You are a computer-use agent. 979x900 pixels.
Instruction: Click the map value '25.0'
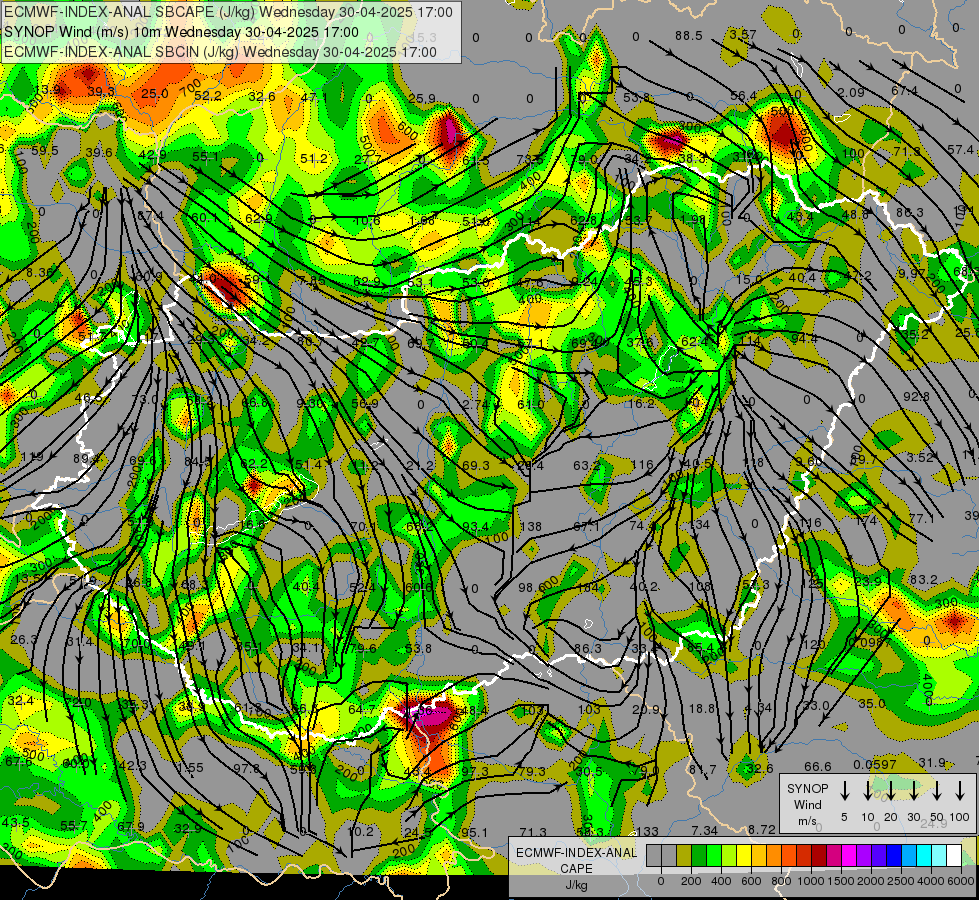(x=154, y=94)
